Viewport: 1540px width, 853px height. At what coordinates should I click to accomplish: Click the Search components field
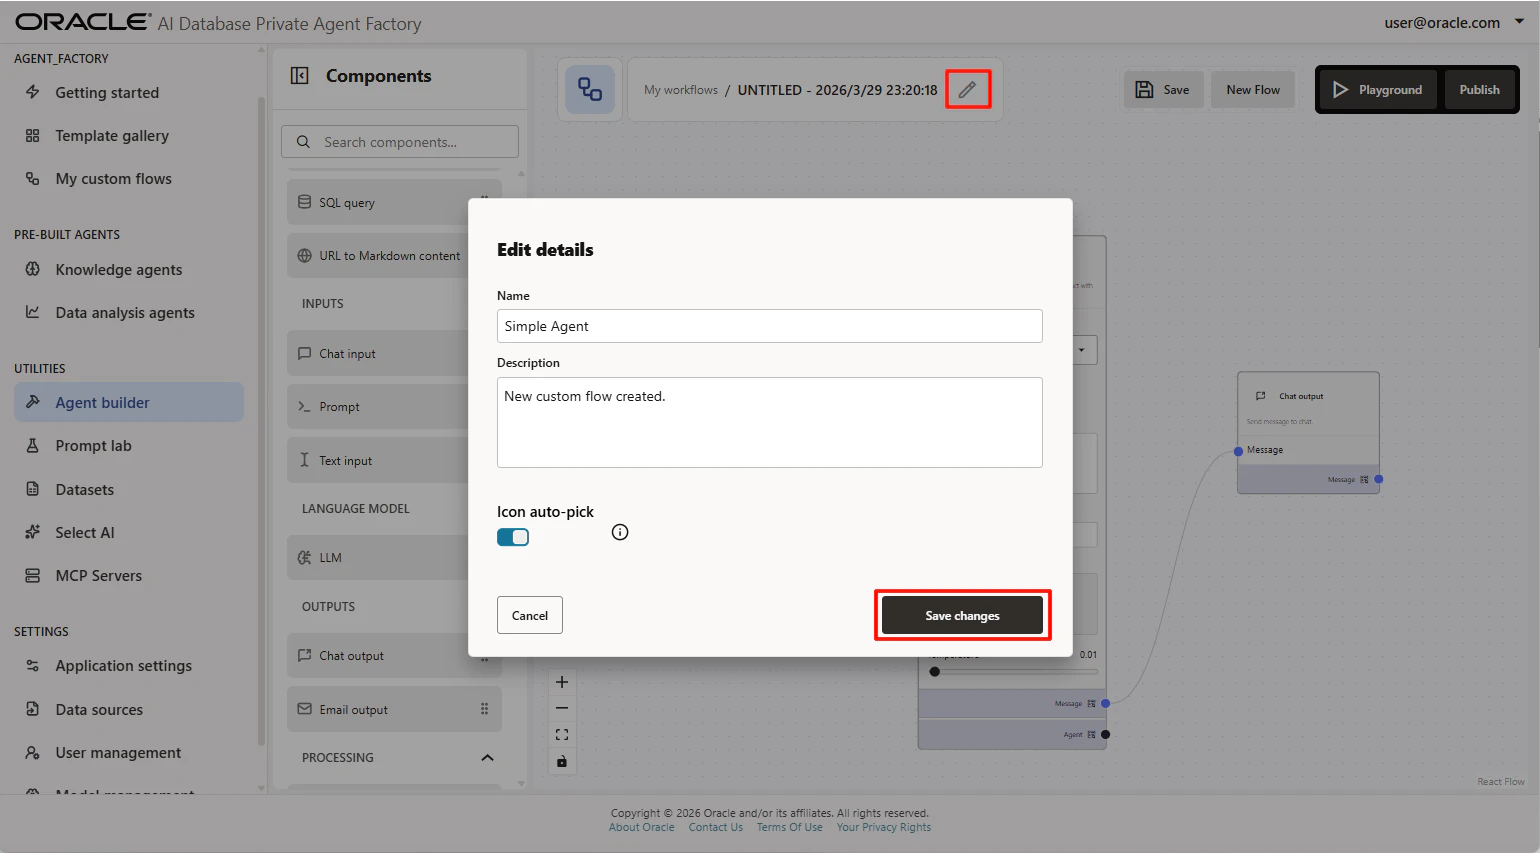[400, 142]
